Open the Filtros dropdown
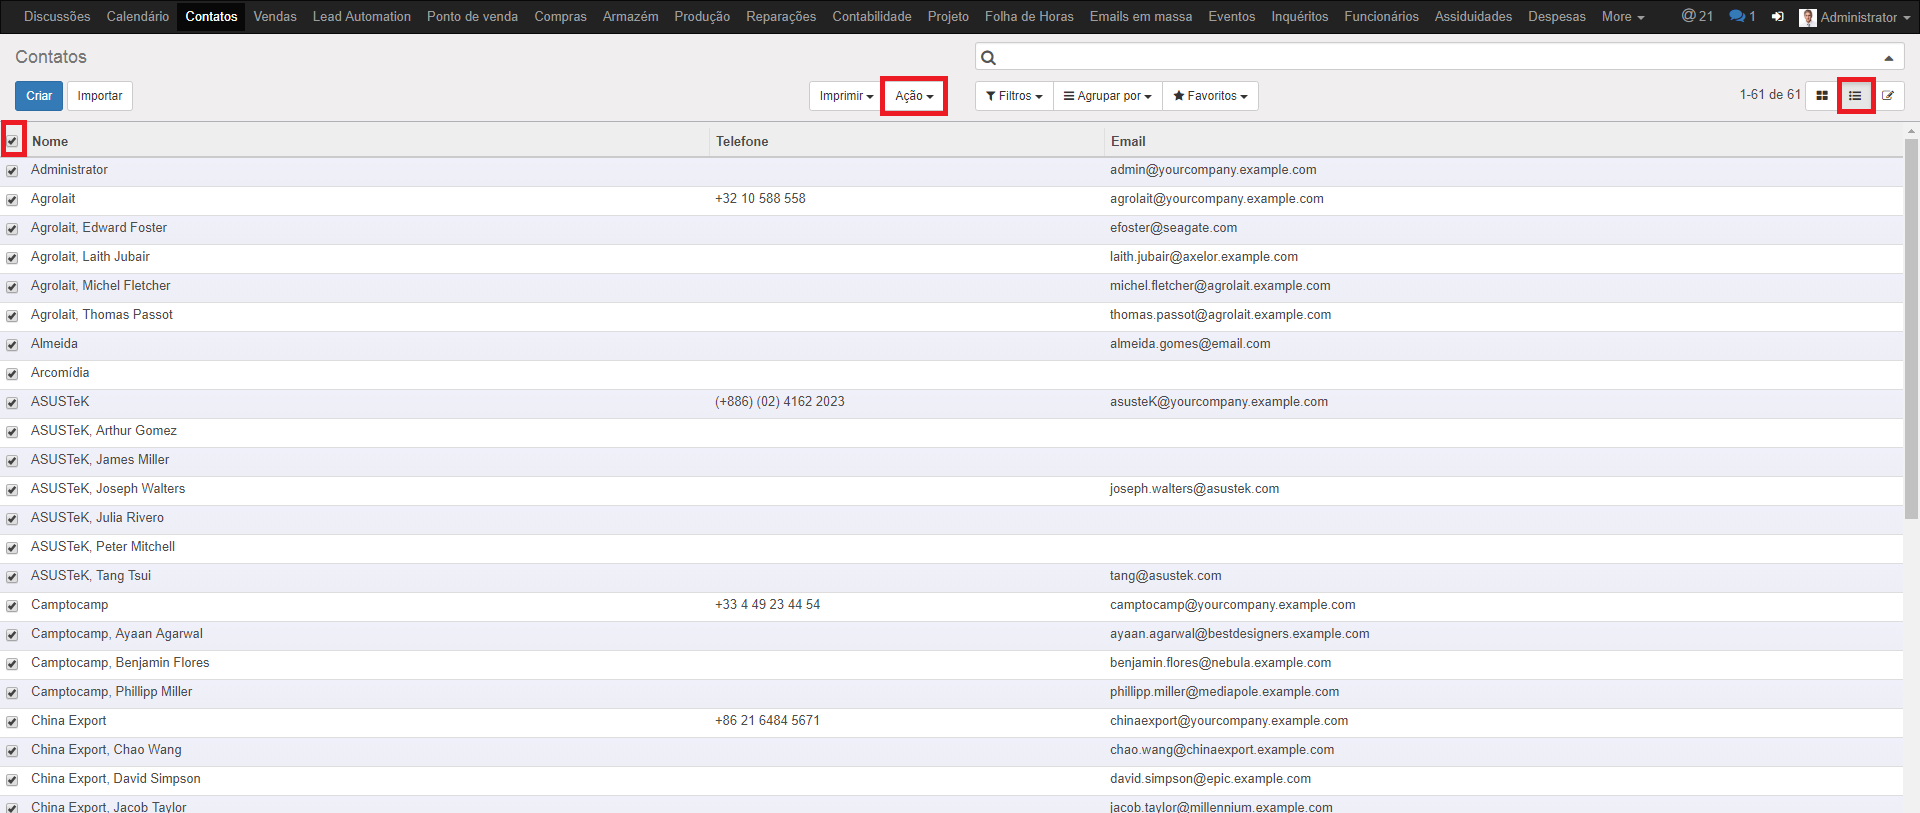1920x813 pixels. coord(1014,96)
